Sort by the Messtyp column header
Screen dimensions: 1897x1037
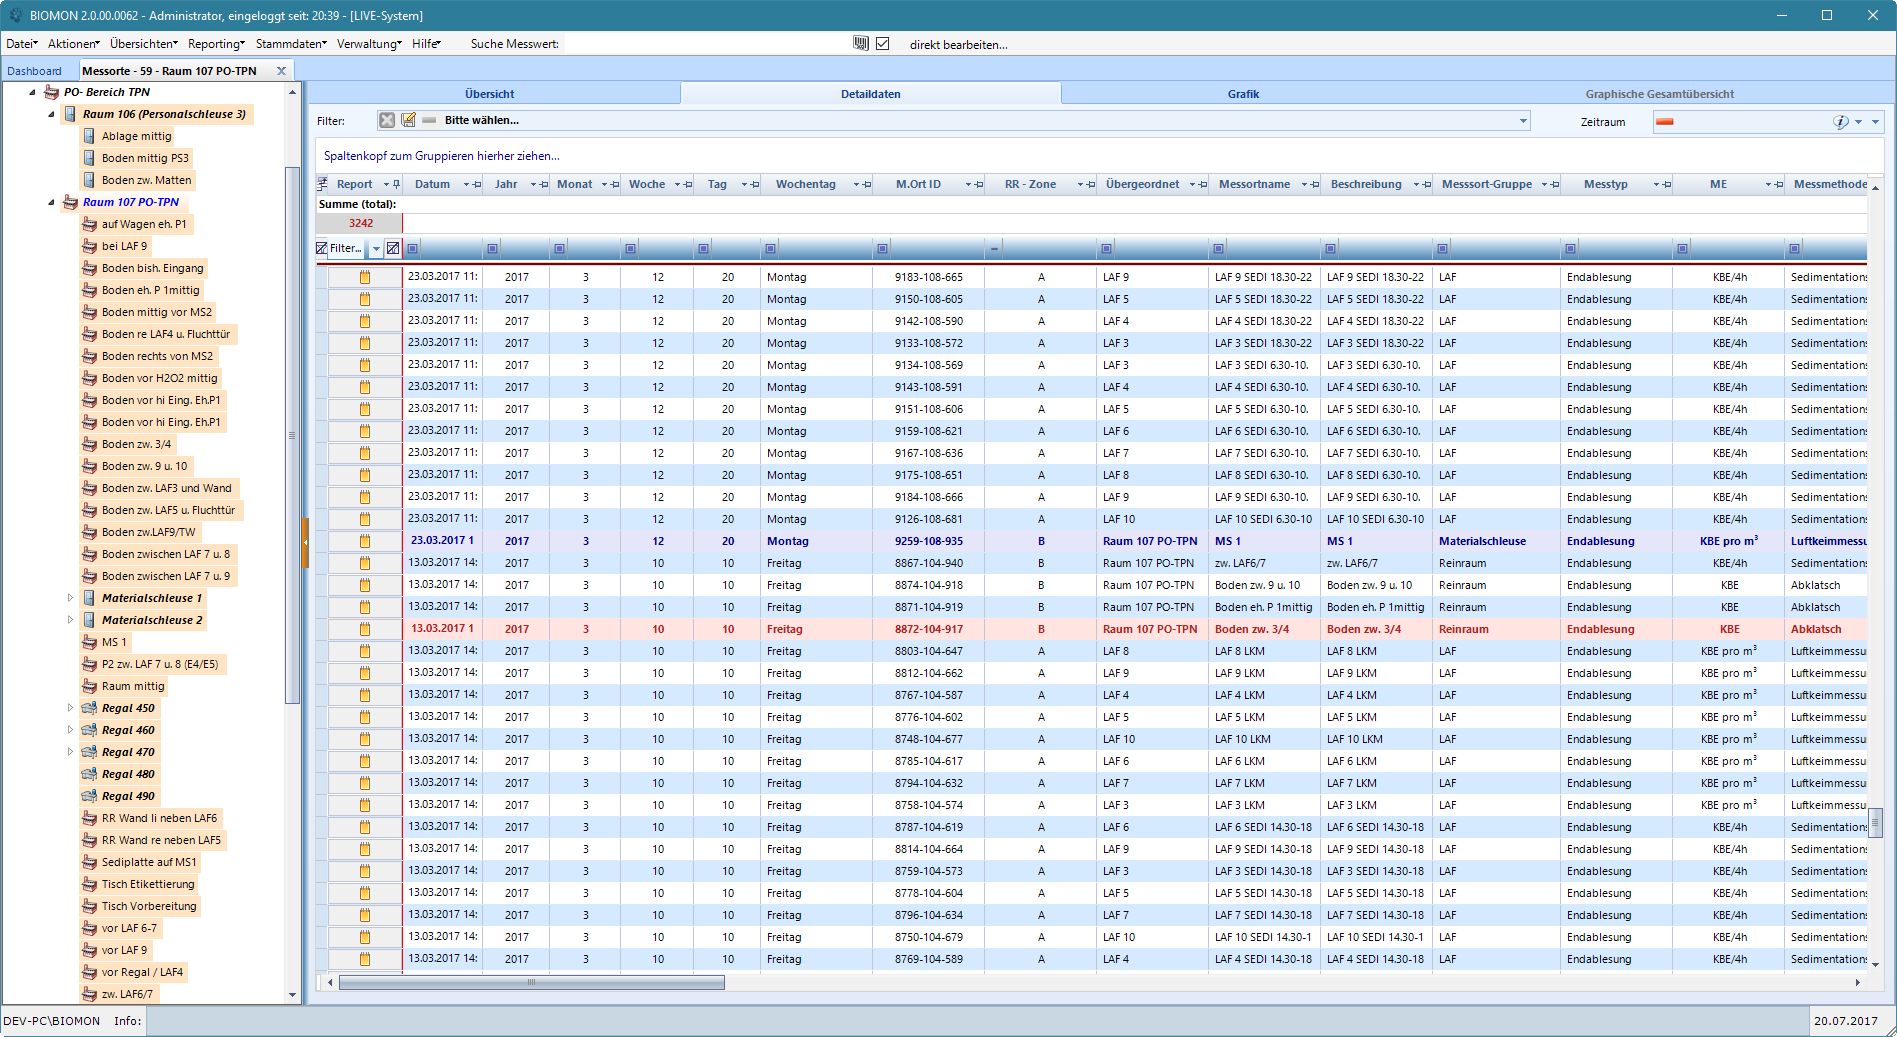pyautogui.click(x=1605, y=184)
